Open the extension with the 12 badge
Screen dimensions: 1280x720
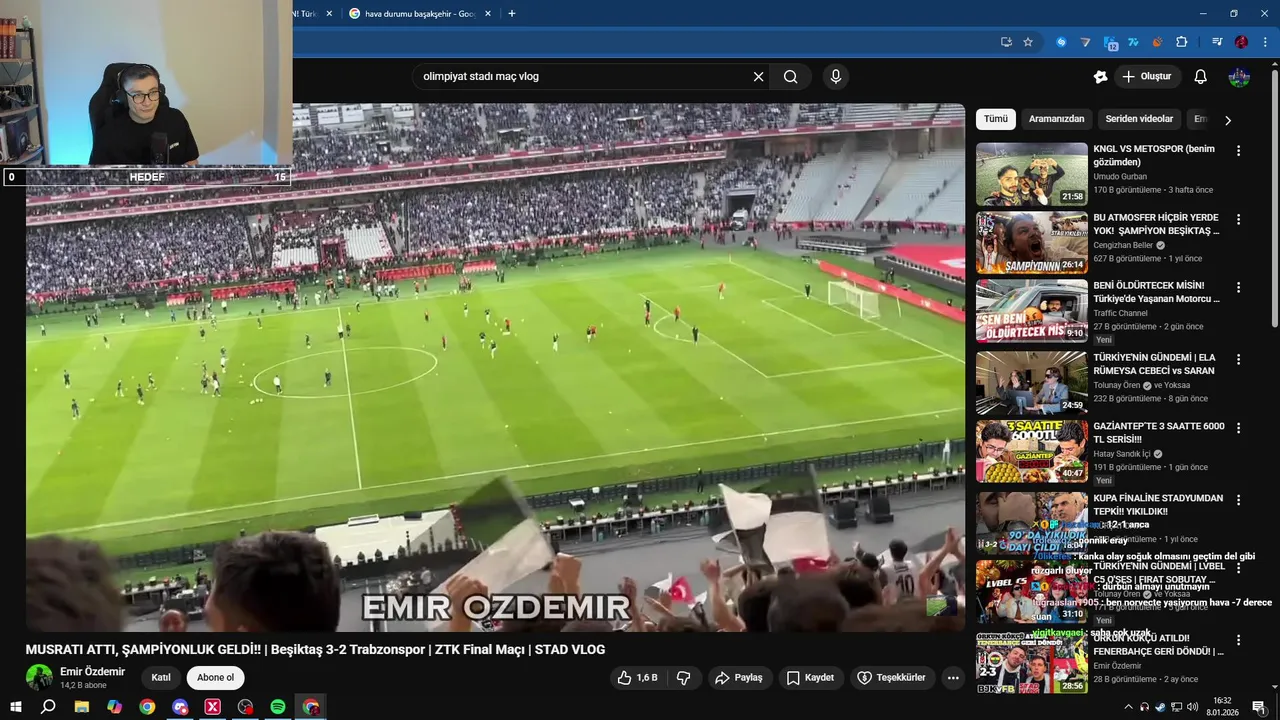click(1110, 43)
